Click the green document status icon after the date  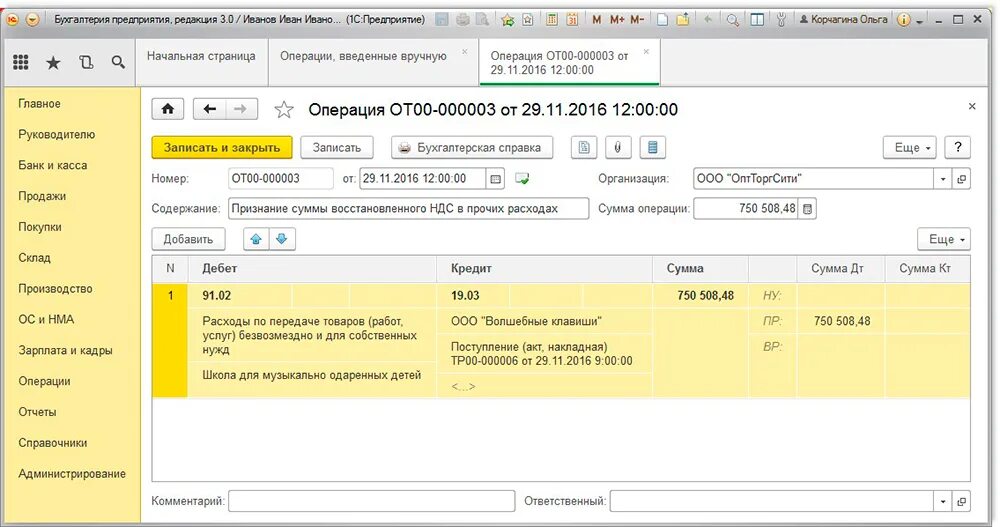coord(522,179)
